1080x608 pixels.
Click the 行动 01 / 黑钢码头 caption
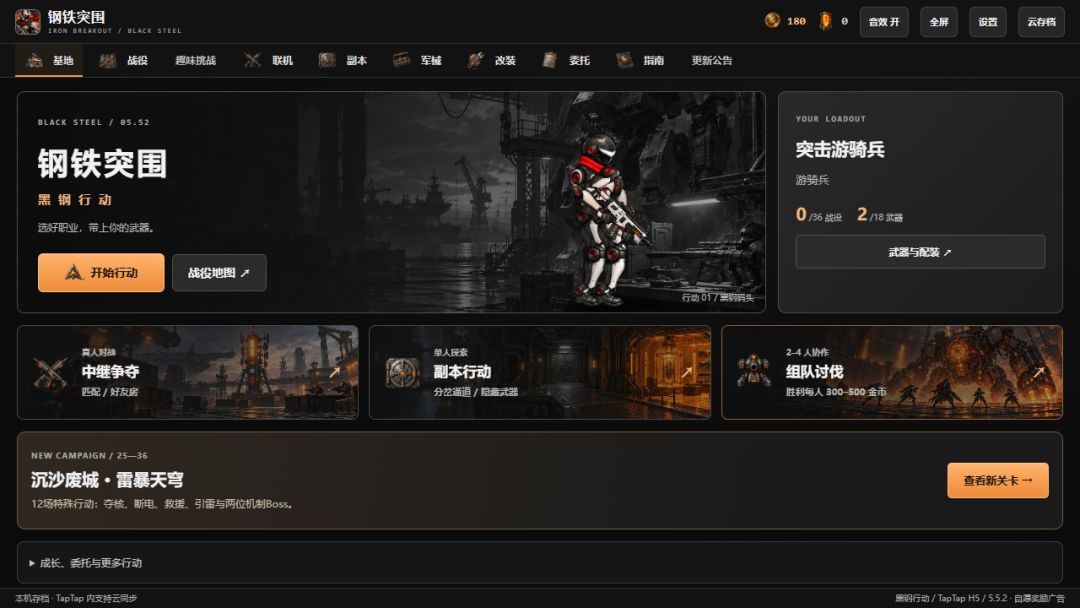[x=718, y=297]
